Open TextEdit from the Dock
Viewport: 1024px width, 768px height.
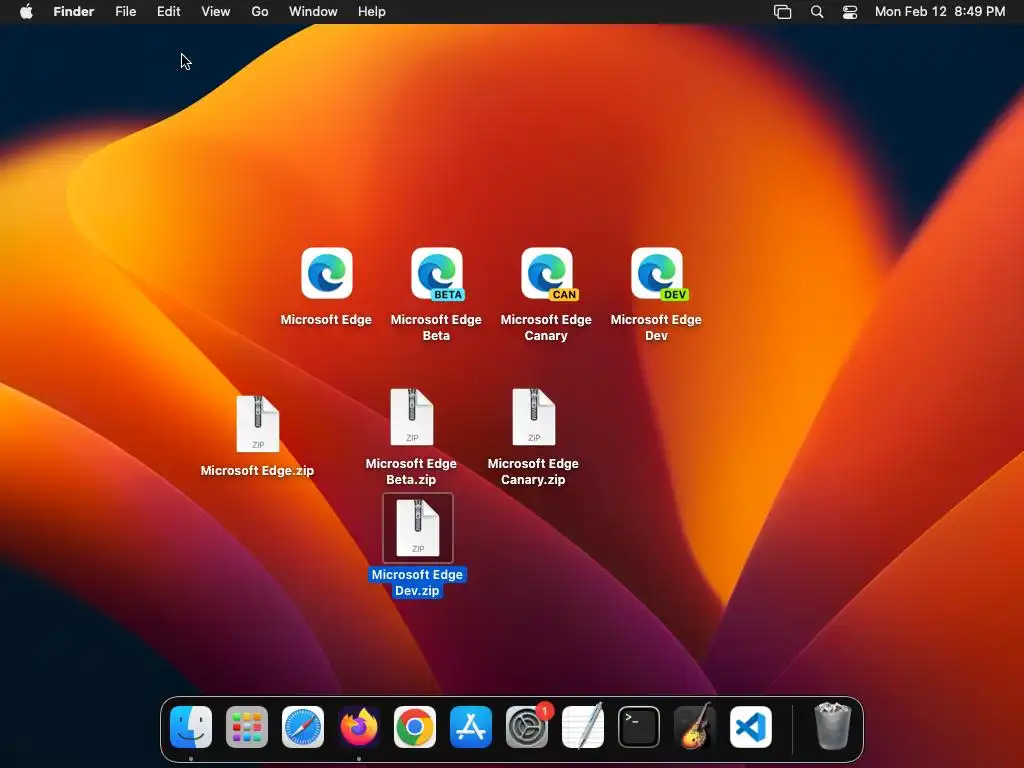pos(583,727)
